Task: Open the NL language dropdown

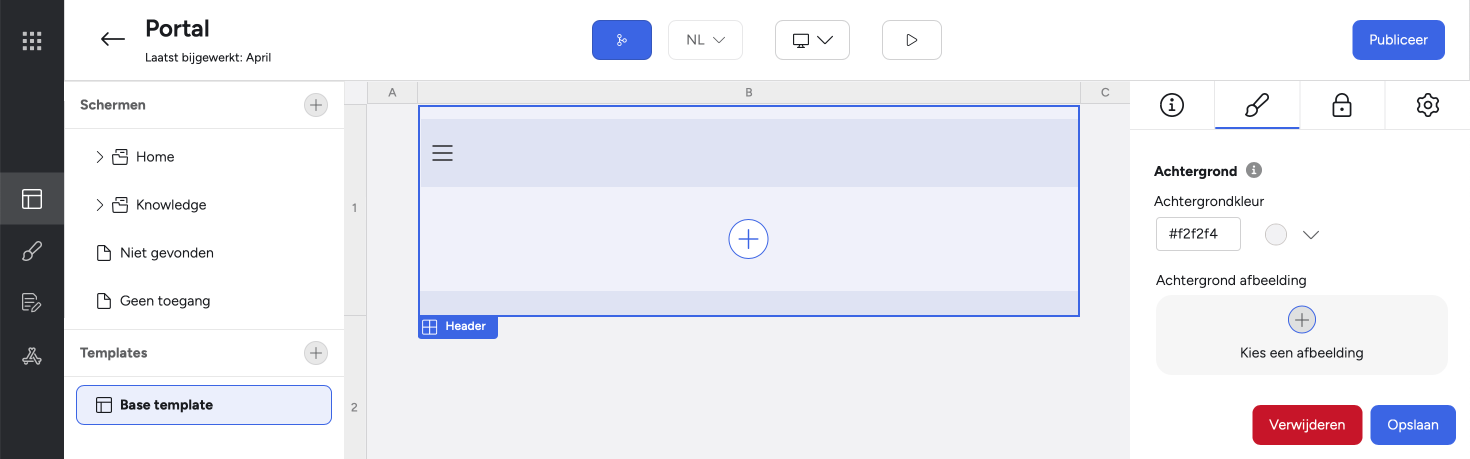Action: coord(705,40)
